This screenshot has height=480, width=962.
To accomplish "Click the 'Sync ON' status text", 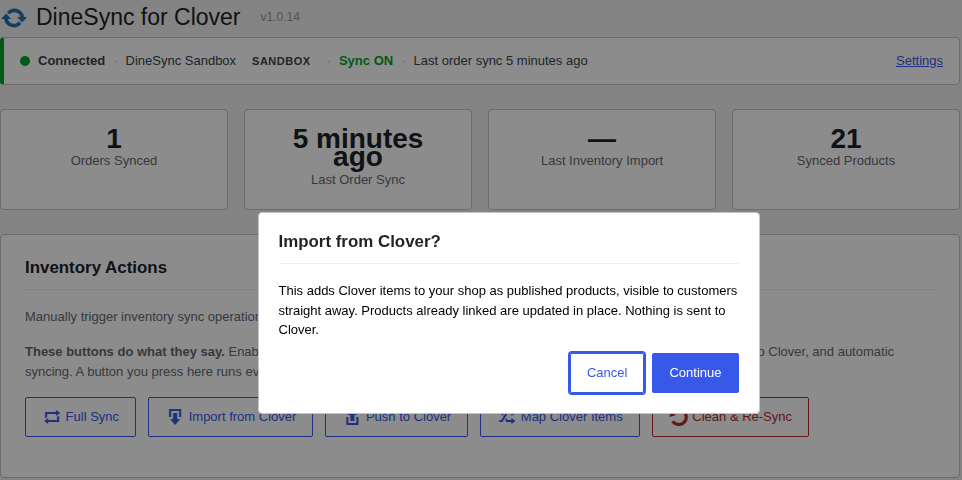I will tap(366, 61).
